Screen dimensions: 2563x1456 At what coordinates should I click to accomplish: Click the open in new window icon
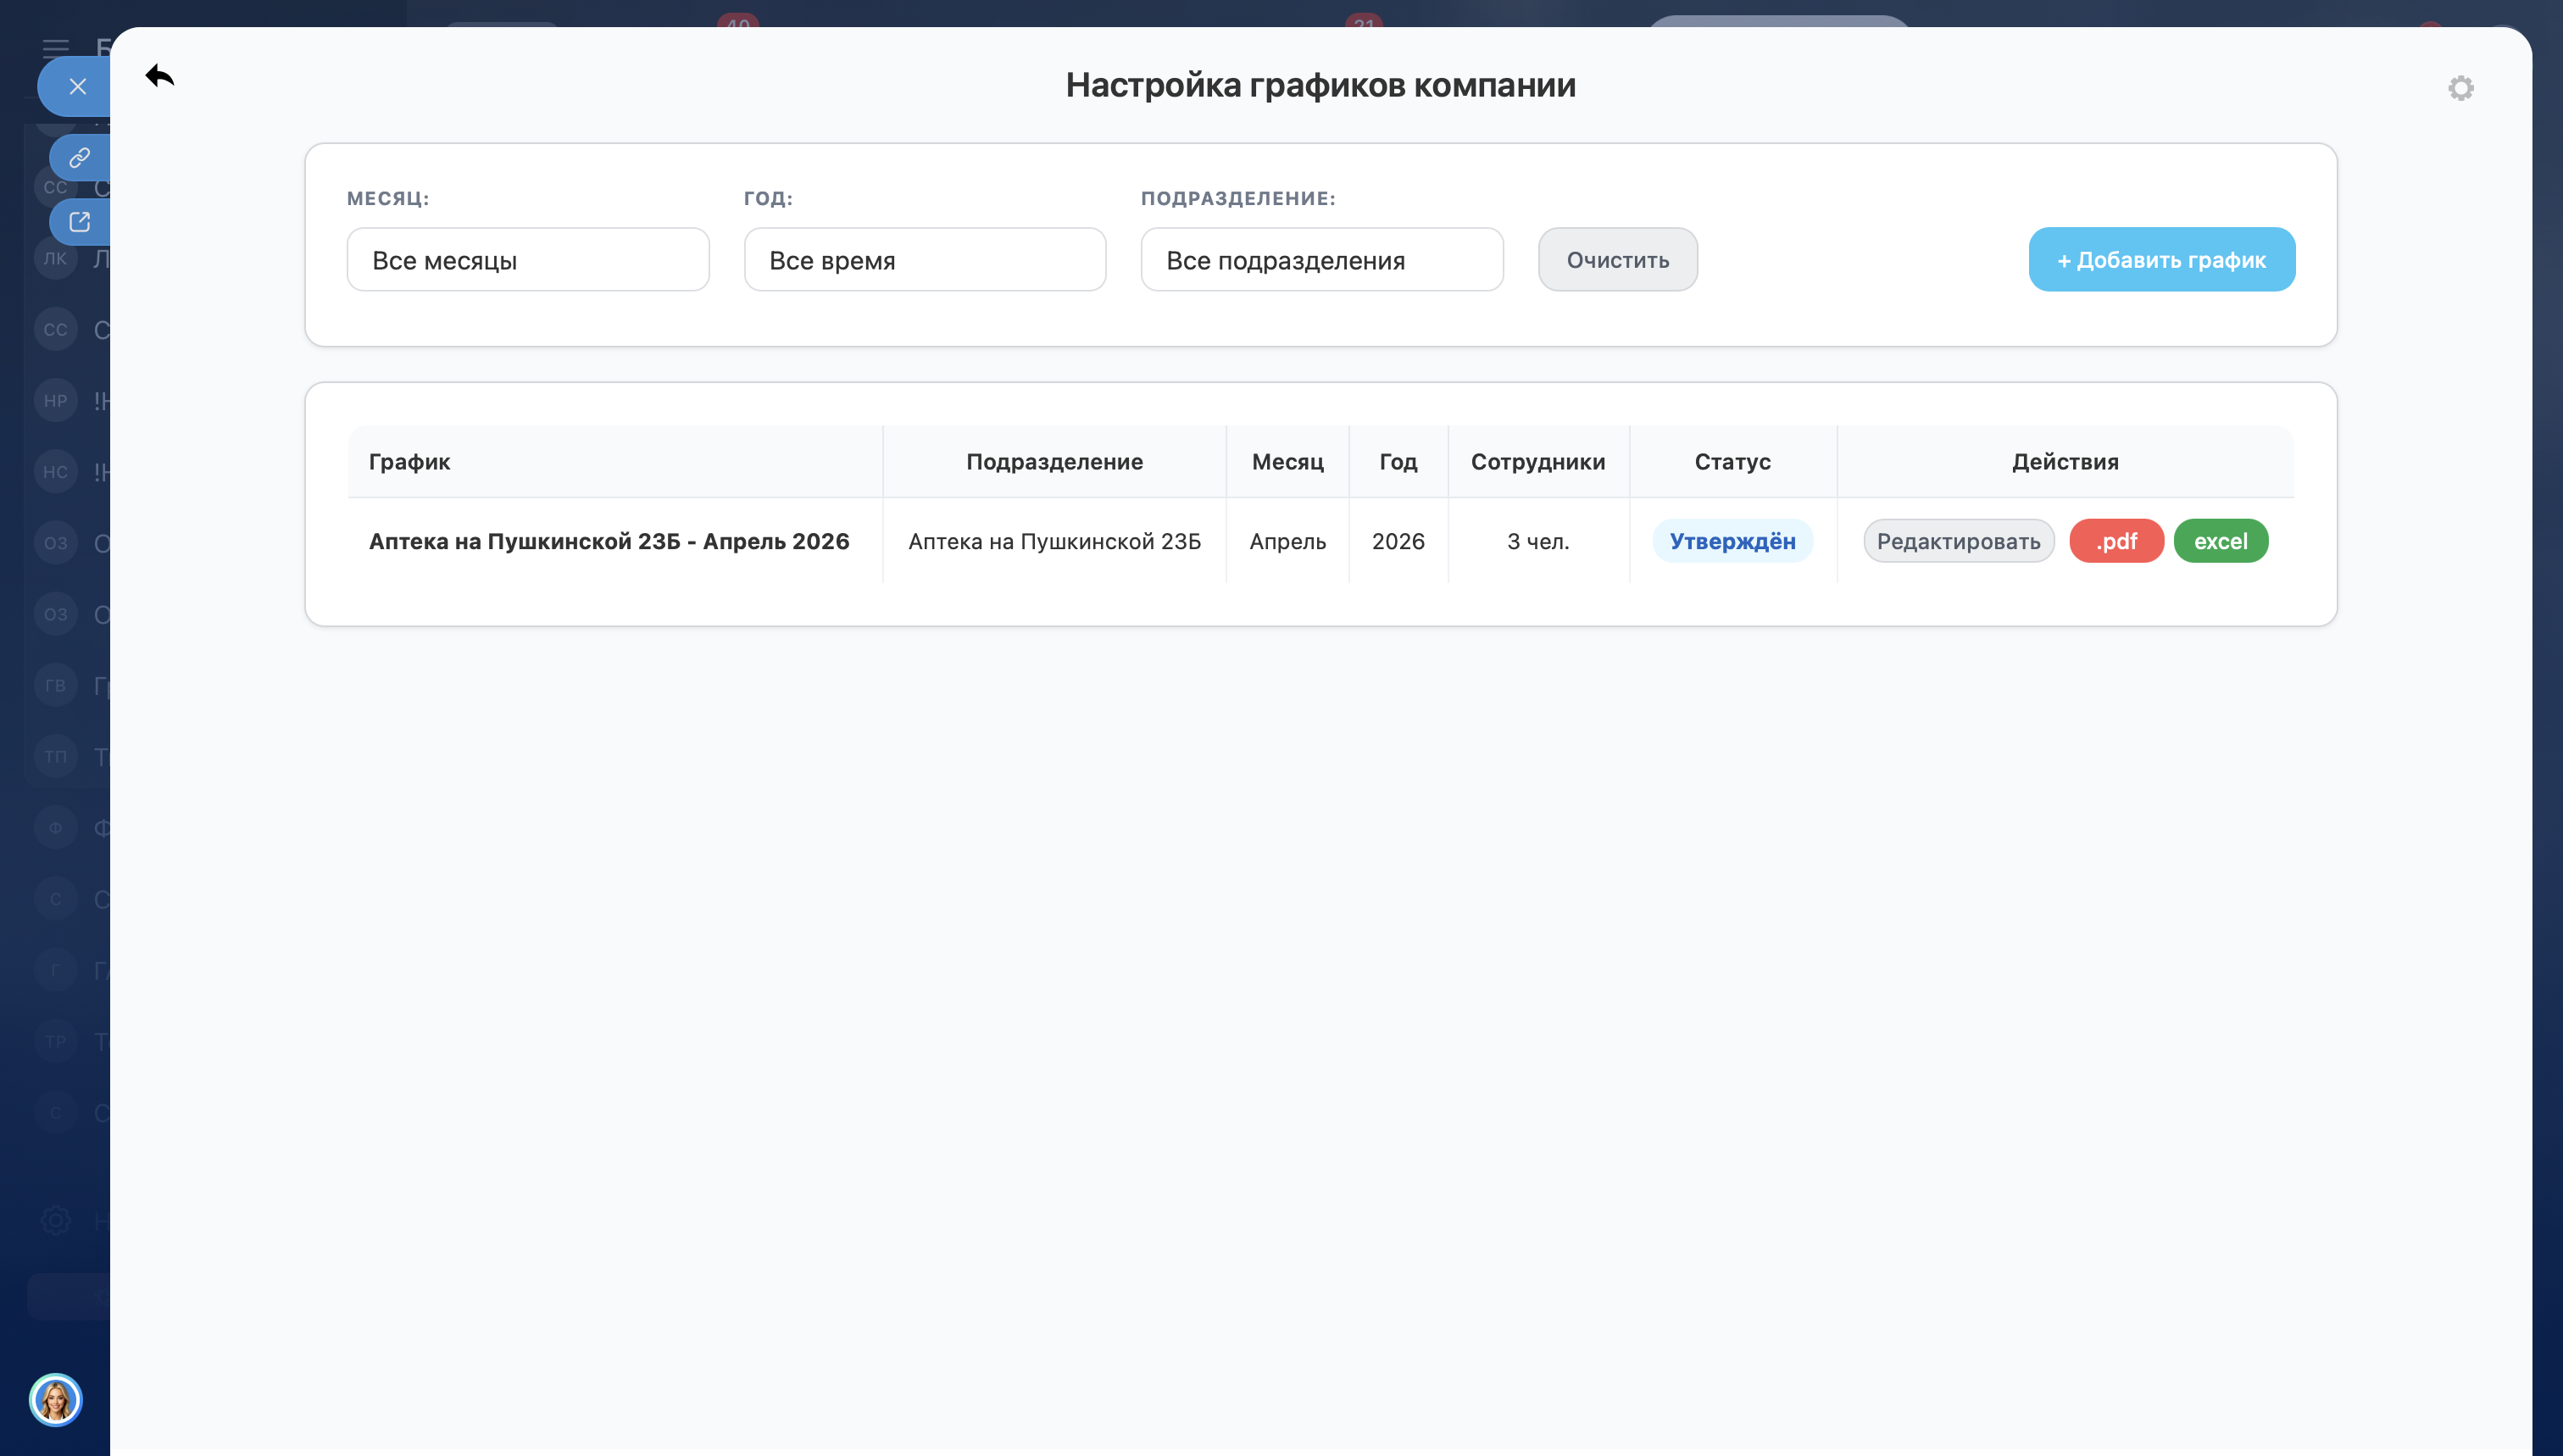click(80, 222)
